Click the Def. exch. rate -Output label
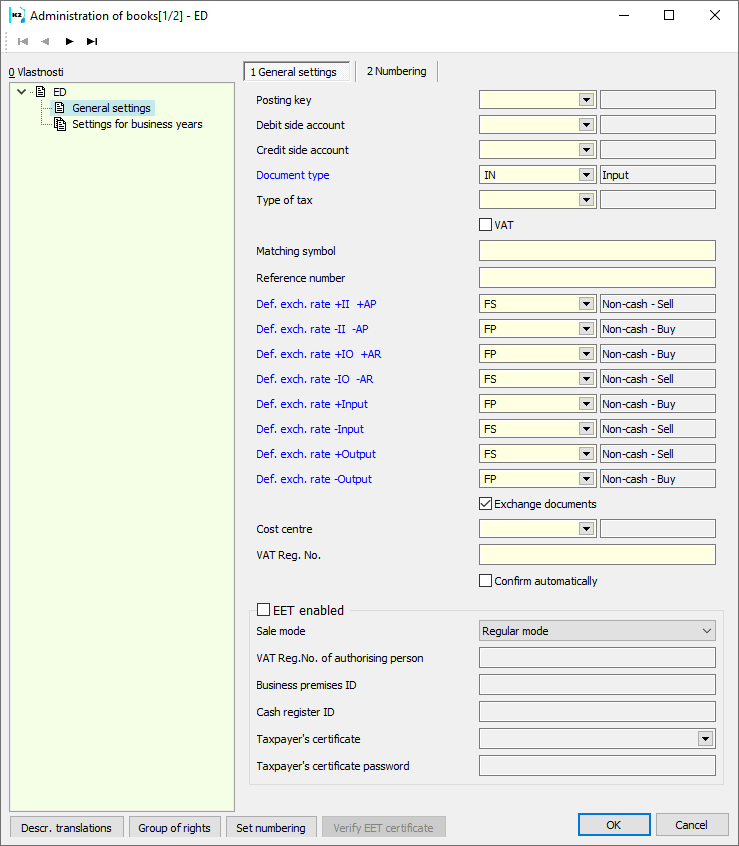Image resolution: width=739 pixels, height=846 pixels. [x=314, y=479]
